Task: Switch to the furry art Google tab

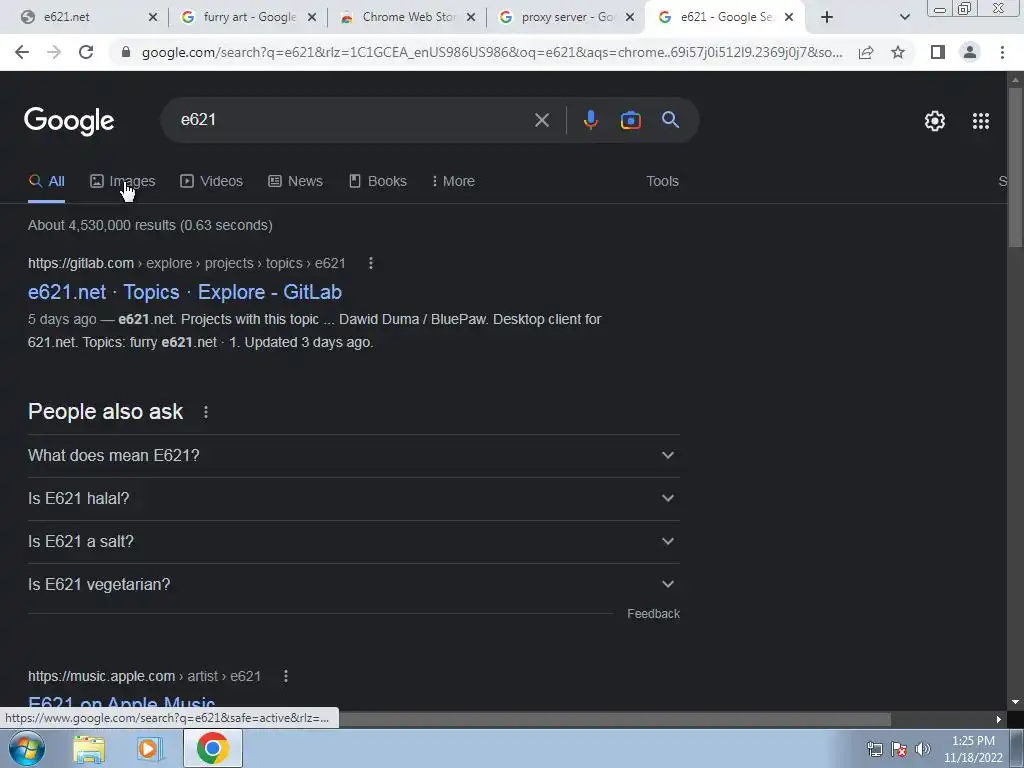Action: [249, 17]
